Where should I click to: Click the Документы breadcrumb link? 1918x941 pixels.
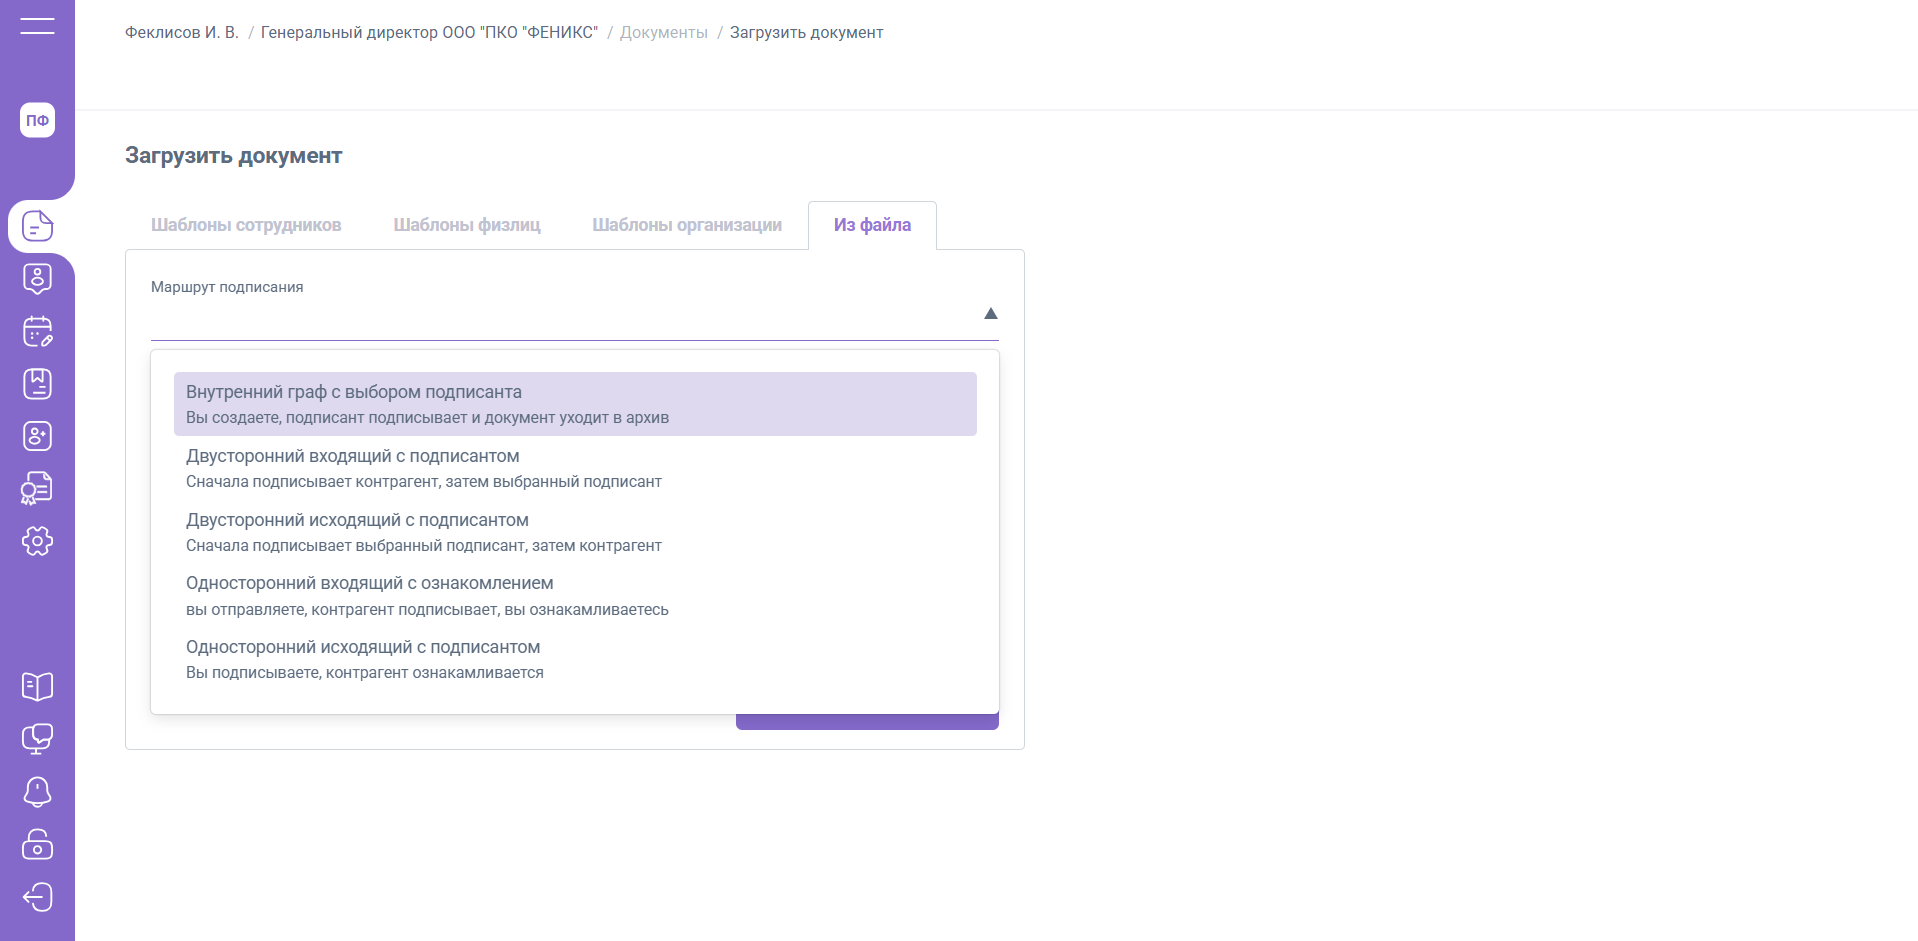point(663,33)
